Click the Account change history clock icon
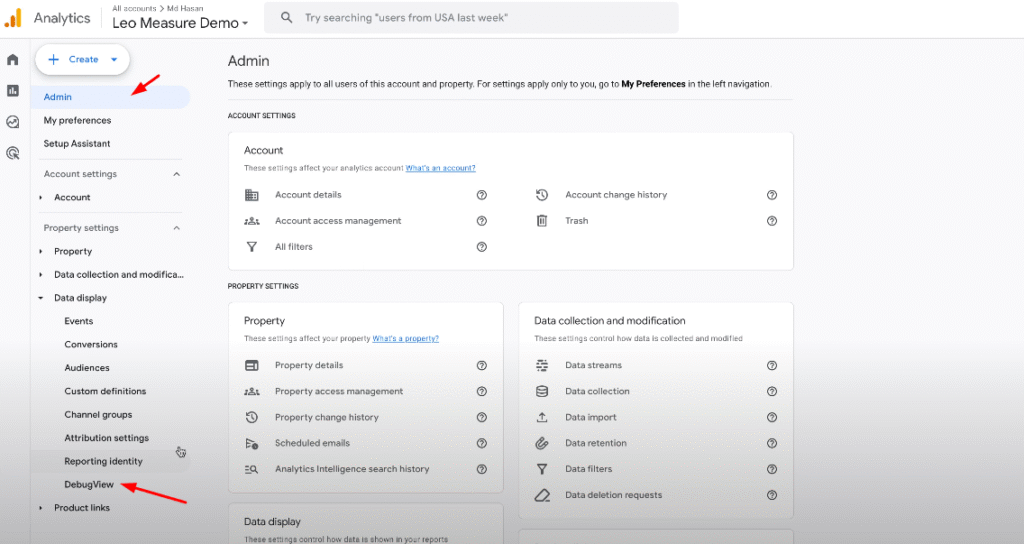 pyautogui.click(x=541, y=195)
